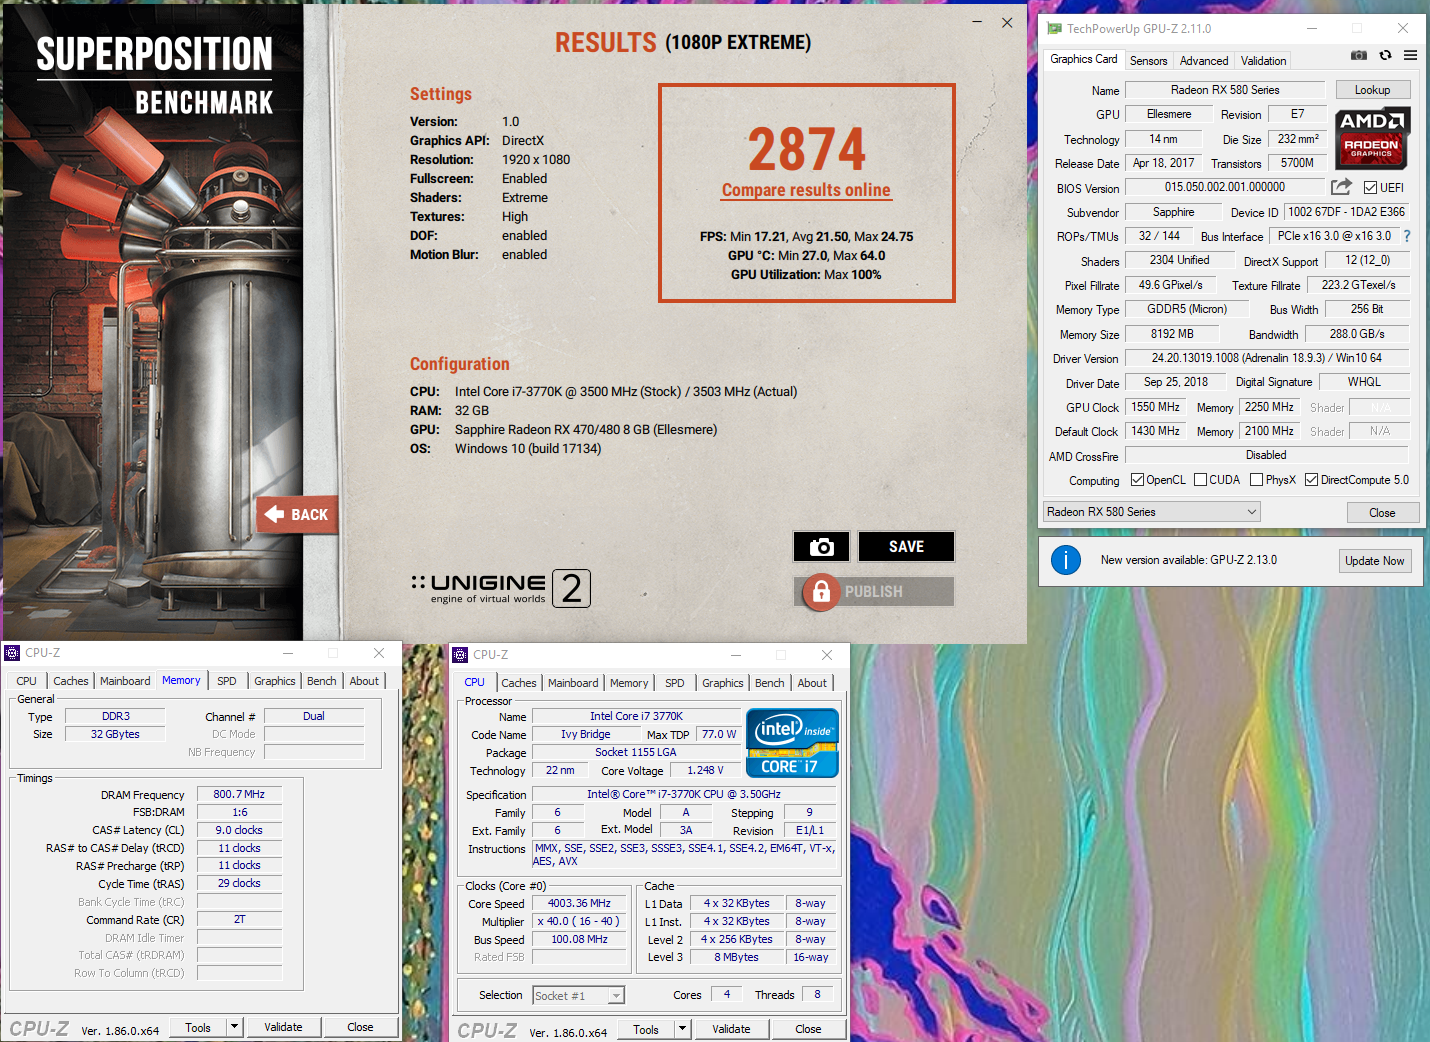
Task: Click the 2874 benchmark score
Action: [x=806, y=150]
